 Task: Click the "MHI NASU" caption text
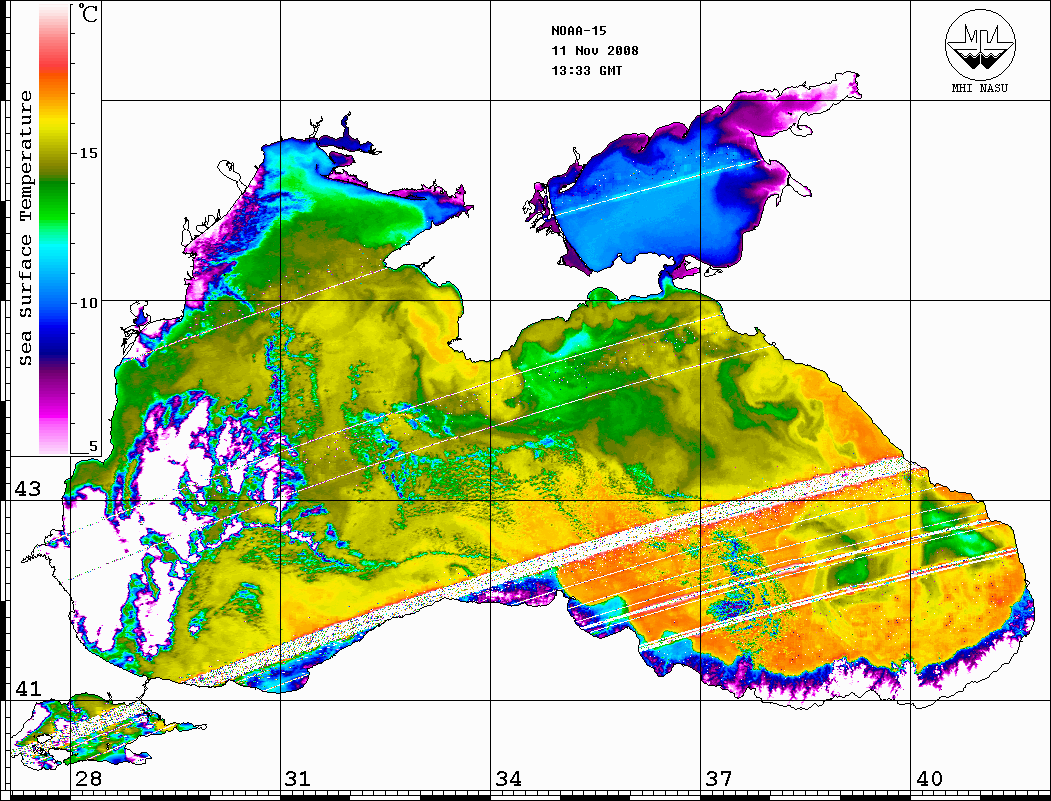979,88
